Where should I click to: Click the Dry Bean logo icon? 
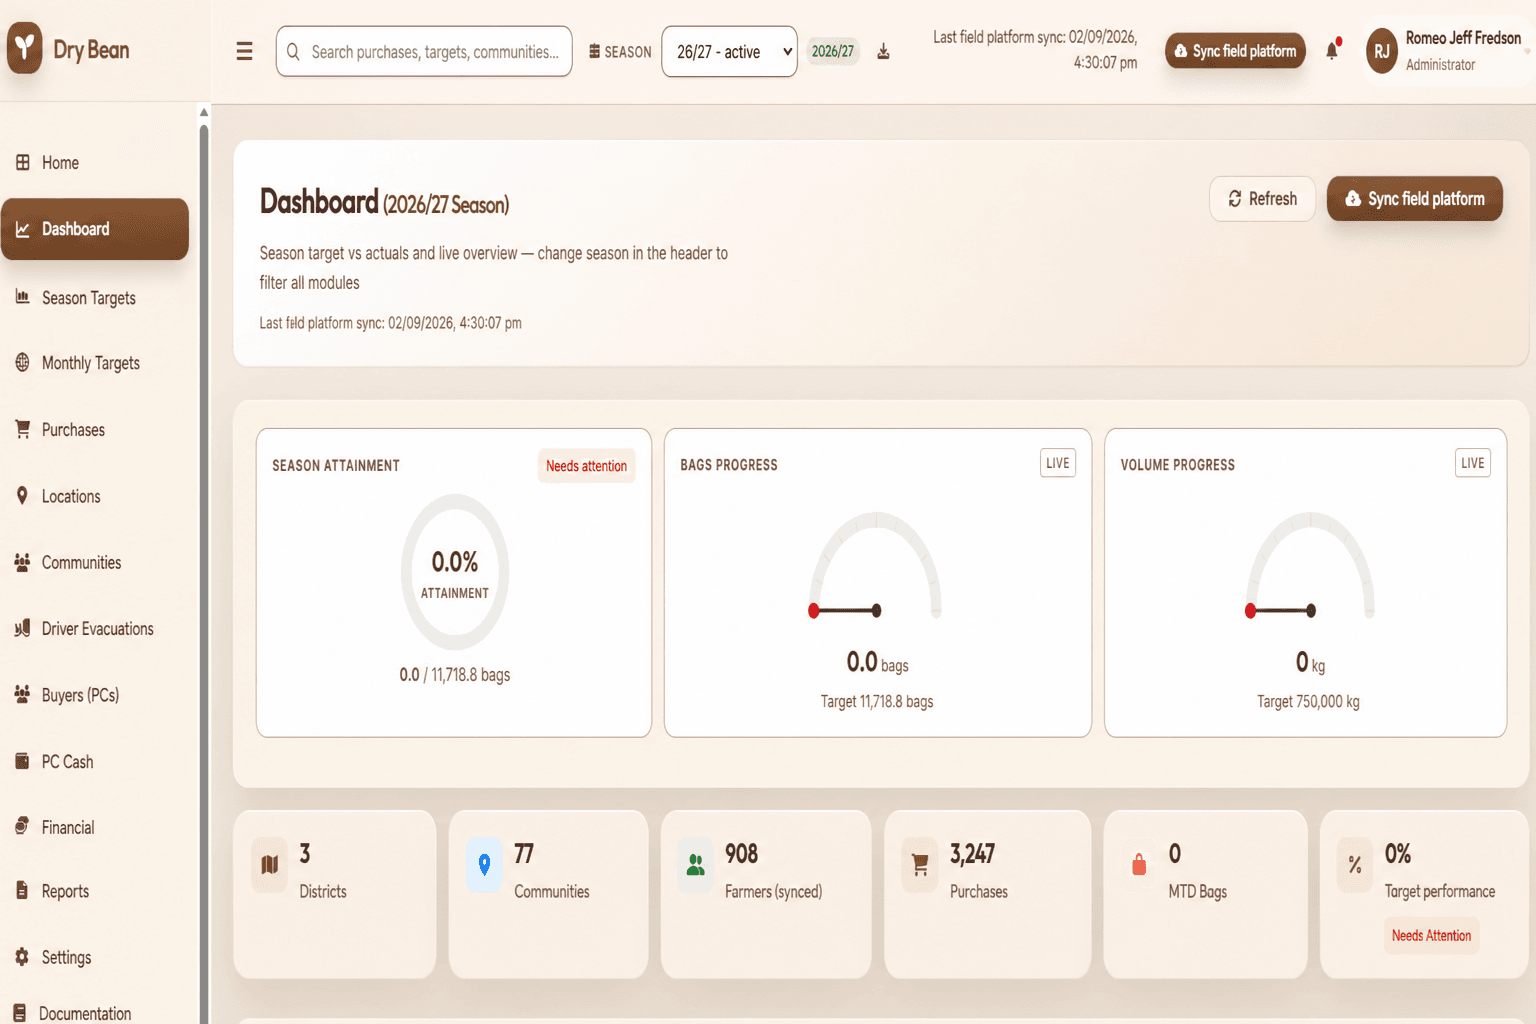(25, 48)
